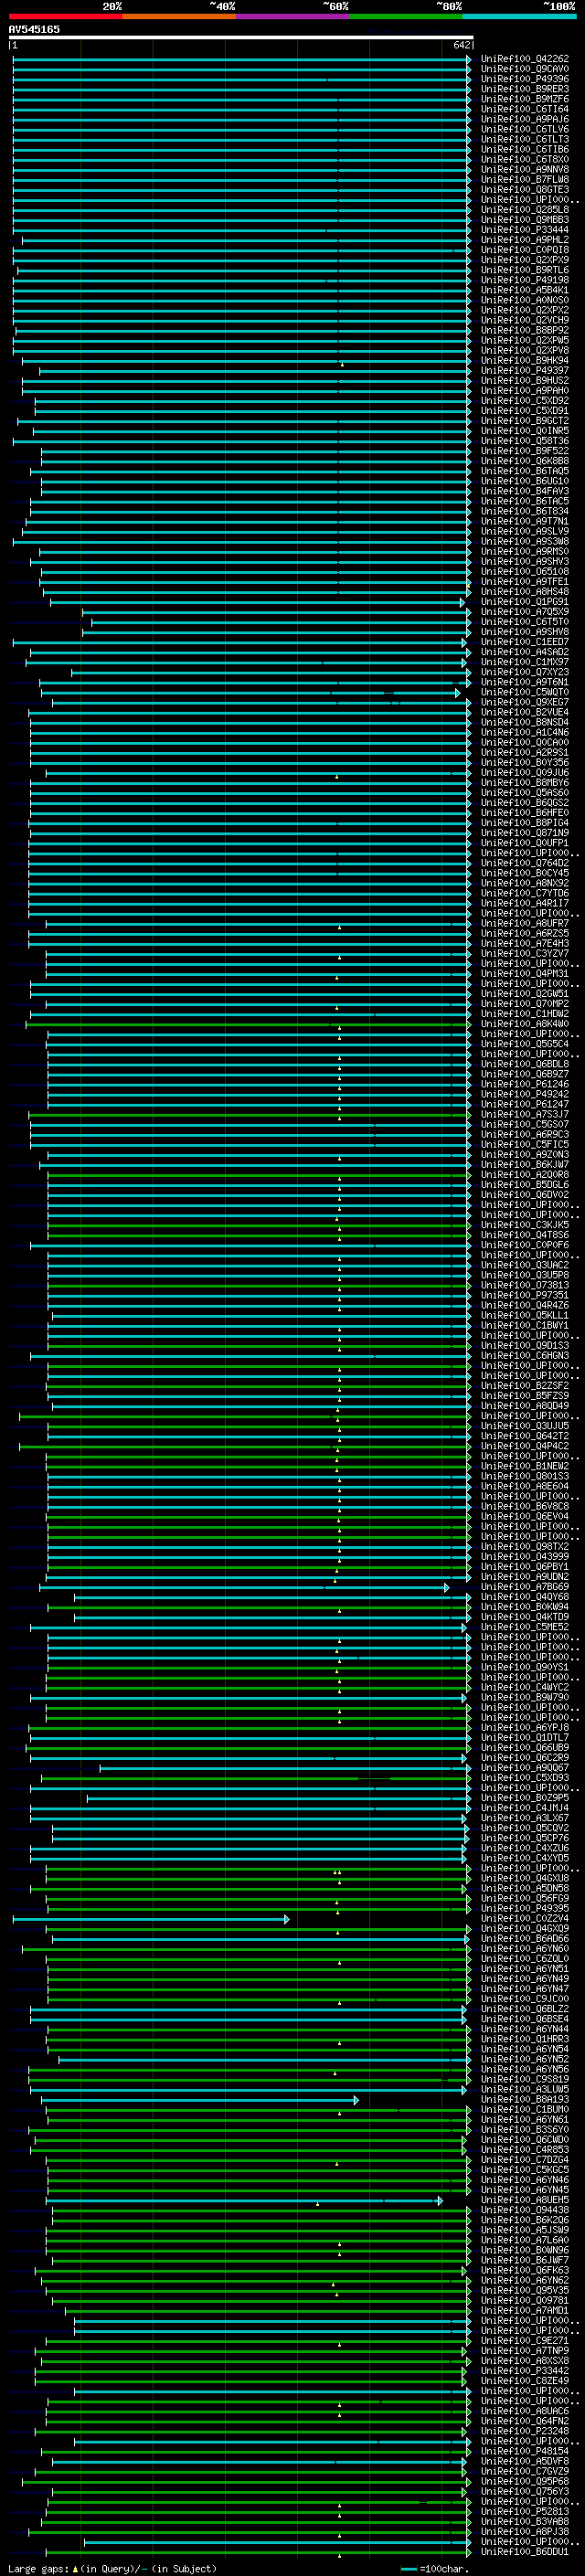Image resolution: width=585 pixels, height=2576 pixels.
Task: Open hit UniRef100_B9RER3
Action: (525, 89)
